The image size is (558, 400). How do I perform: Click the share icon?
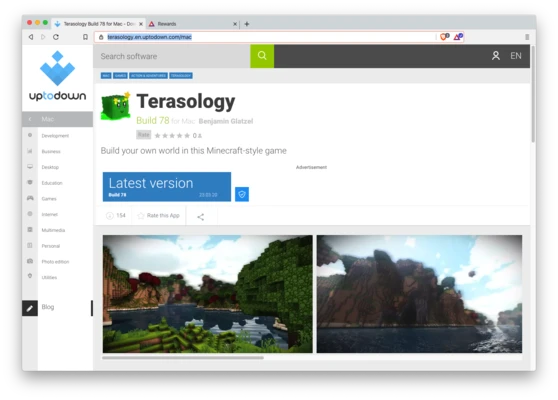201,217
